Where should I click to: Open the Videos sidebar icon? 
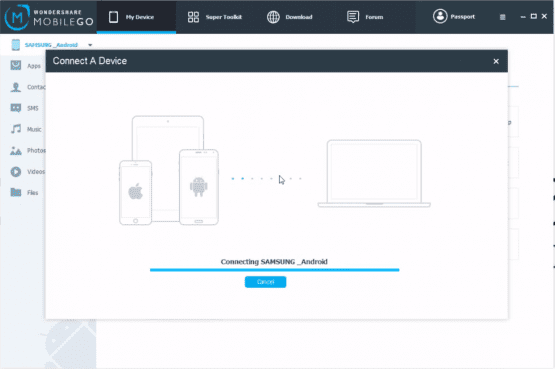click(x=16, y=172)
